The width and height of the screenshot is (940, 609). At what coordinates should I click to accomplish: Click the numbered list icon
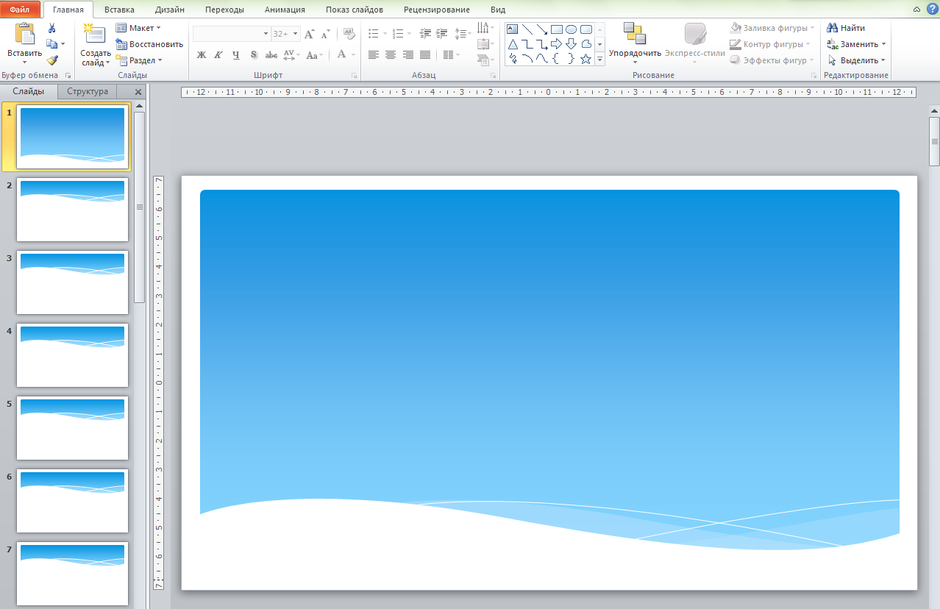tap(397, 34)
